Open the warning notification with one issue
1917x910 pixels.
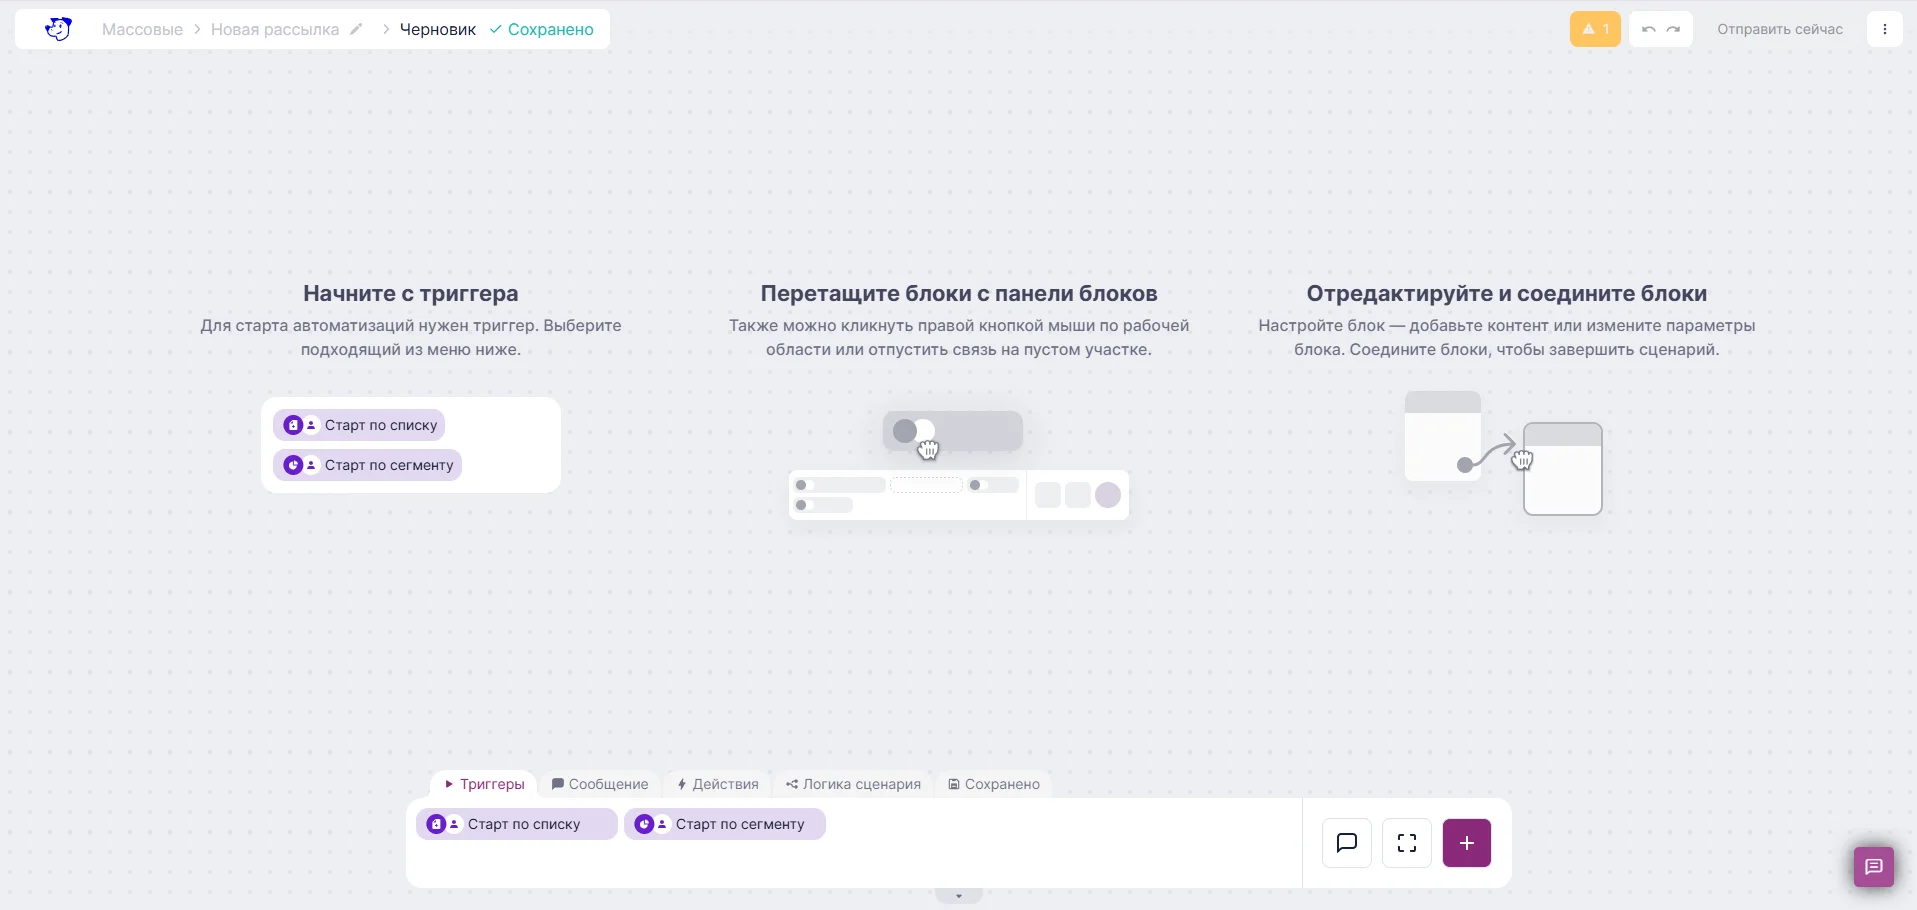point(1595,29)
